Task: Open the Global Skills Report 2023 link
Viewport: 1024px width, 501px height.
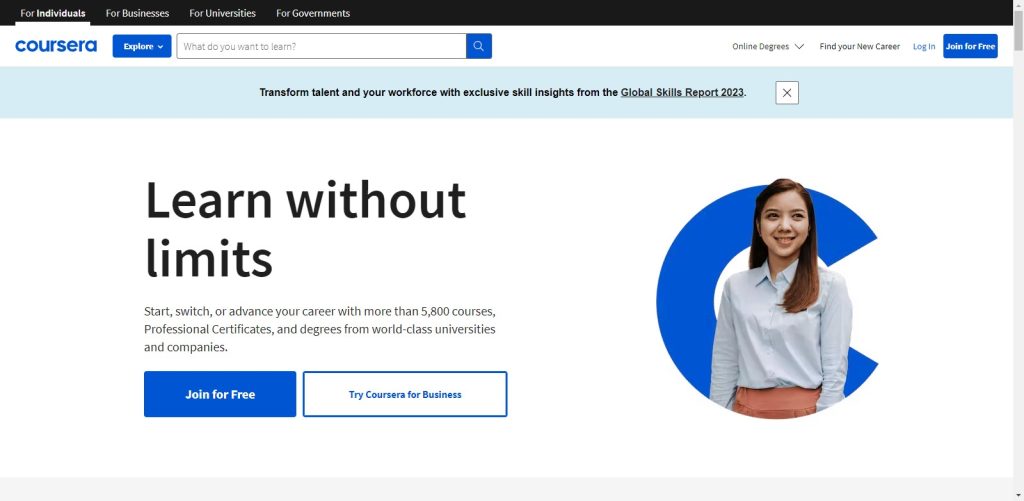Action: coord(682,93)
